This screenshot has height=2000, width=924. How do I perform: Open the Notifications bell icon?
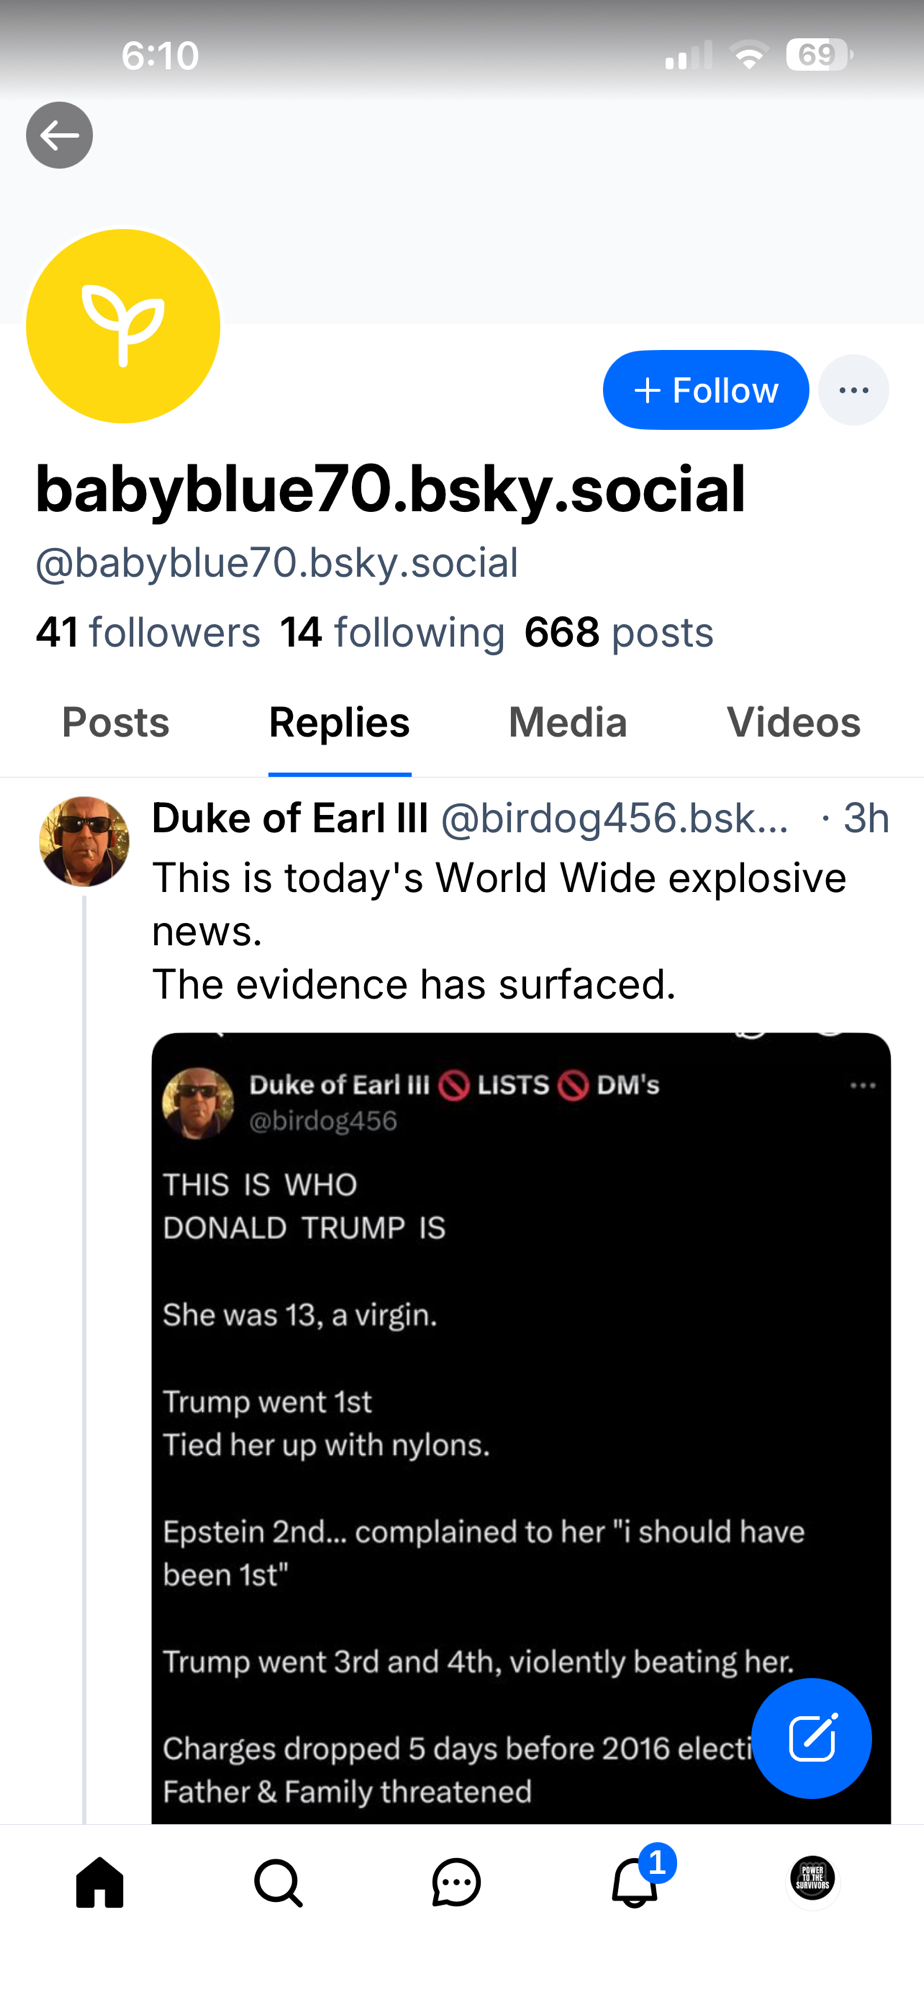click(635, 1882)
